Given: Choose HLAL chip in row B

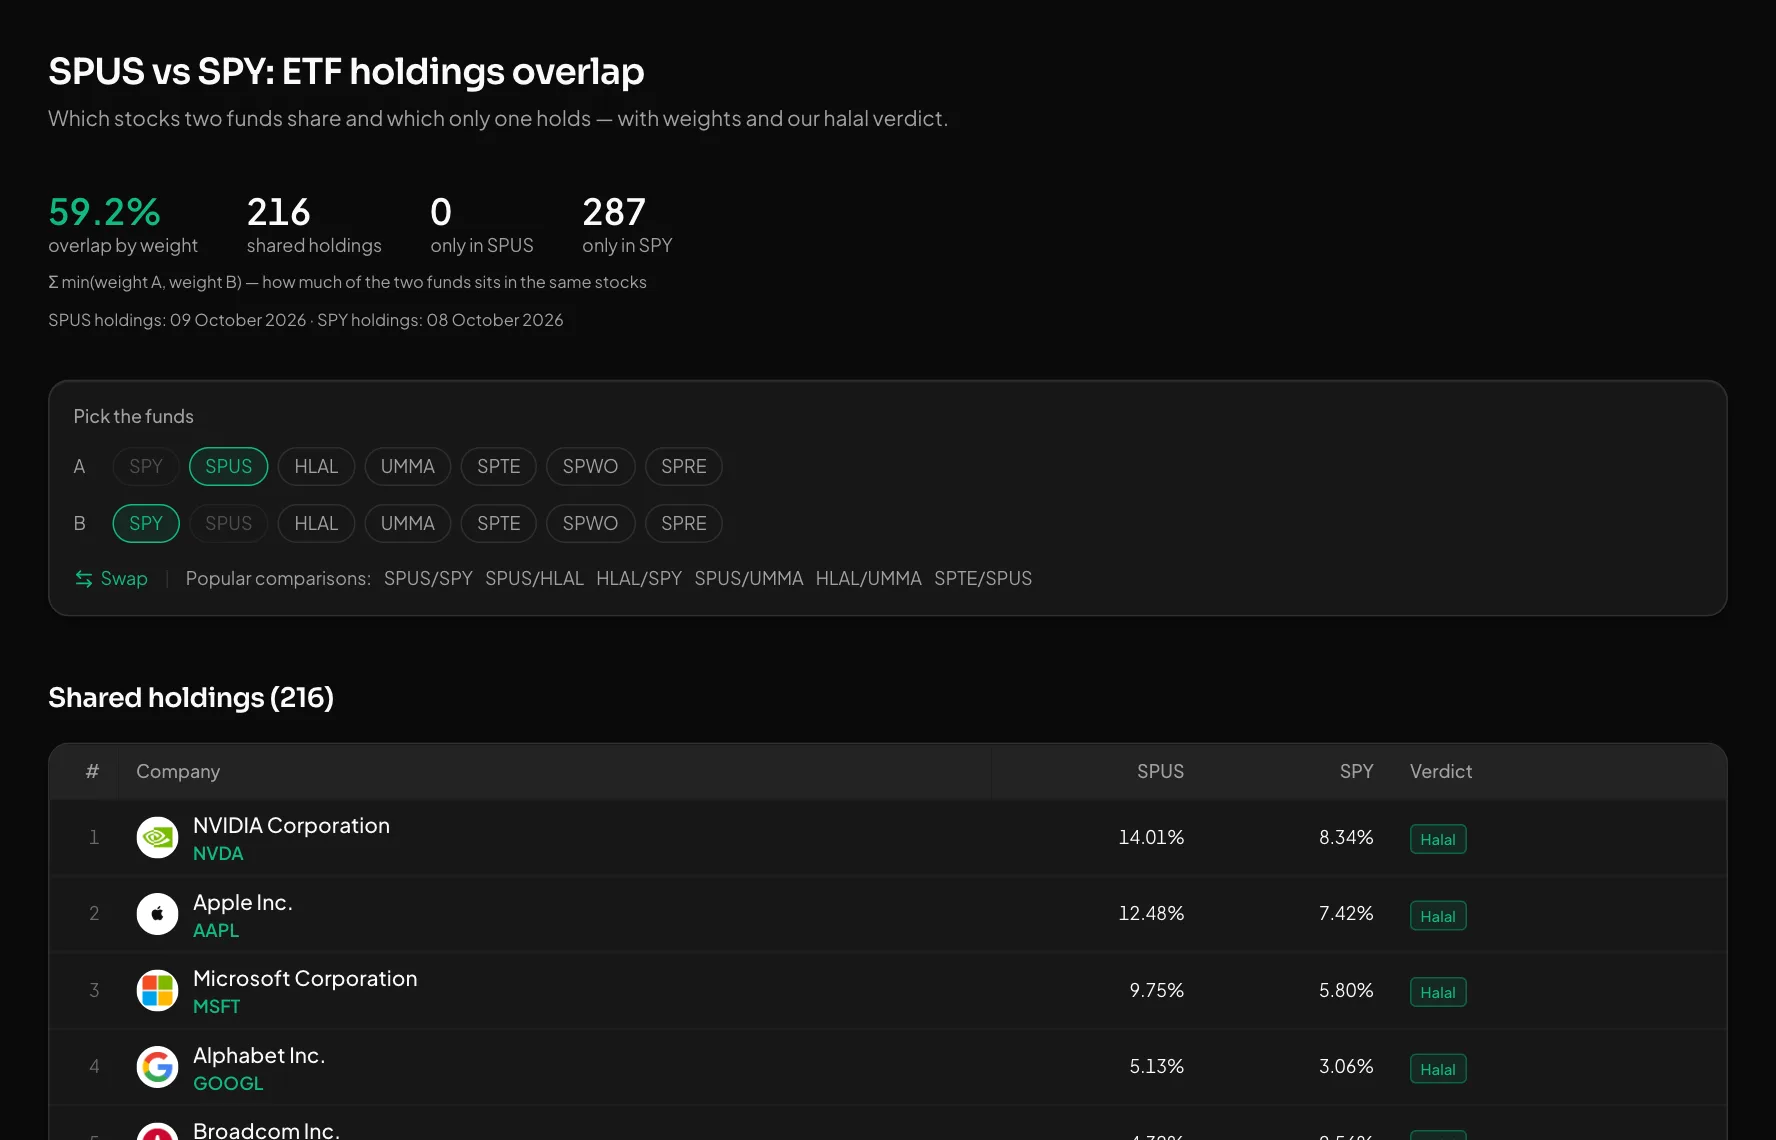Looking at the screenshot, I should click(x=316, y=523).
